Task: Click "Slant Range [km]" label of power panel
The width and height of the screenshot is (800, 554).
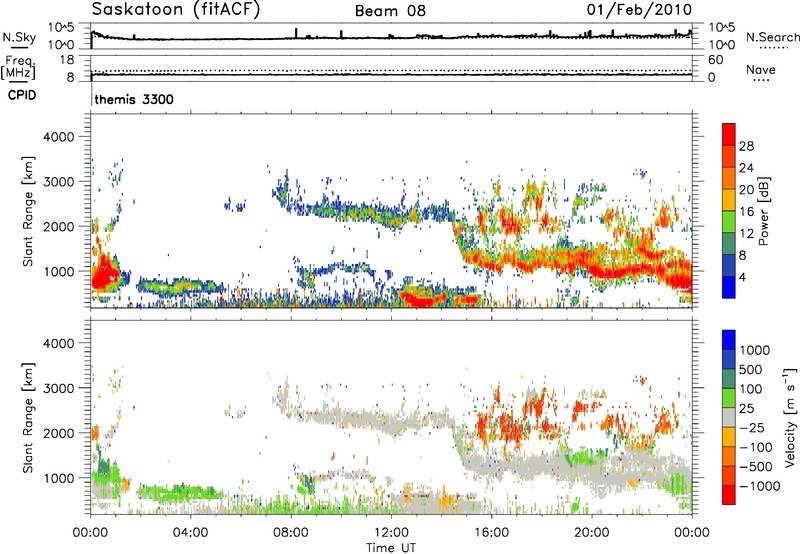Action: [28, 211]
